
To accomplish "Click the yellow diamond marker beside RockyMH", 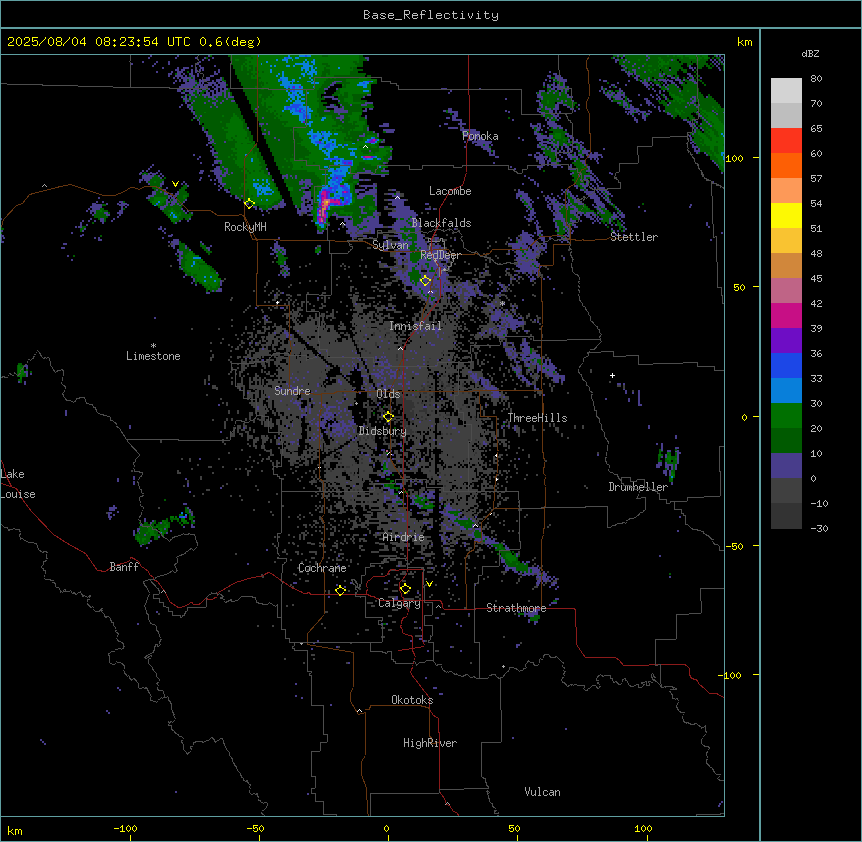I will (250, 204).
